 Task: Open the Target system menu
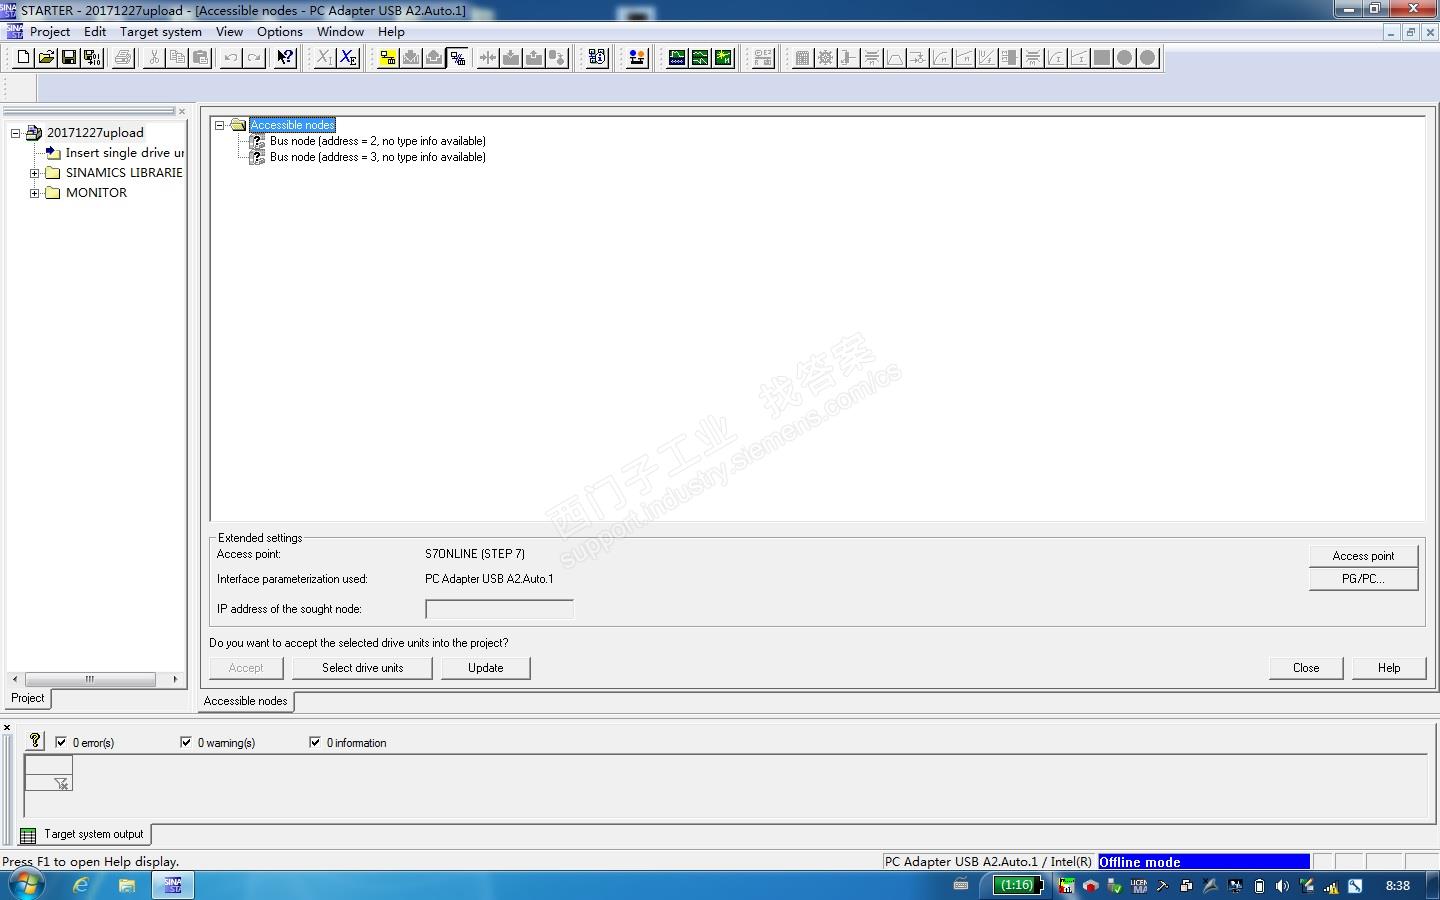(x=161, y=32)
